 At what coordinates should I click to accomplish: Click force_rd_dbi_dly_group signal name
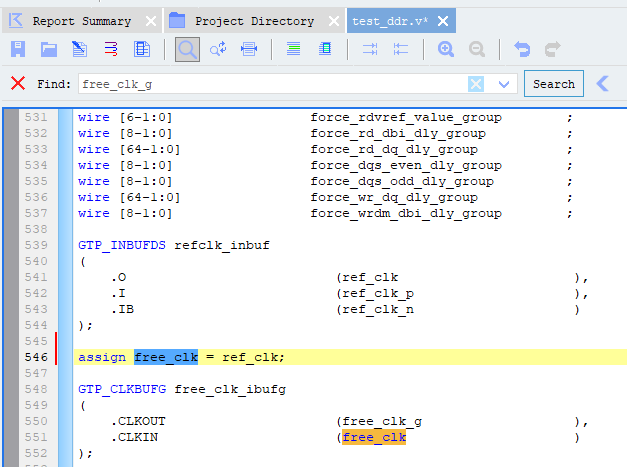[x=398, y=133]
